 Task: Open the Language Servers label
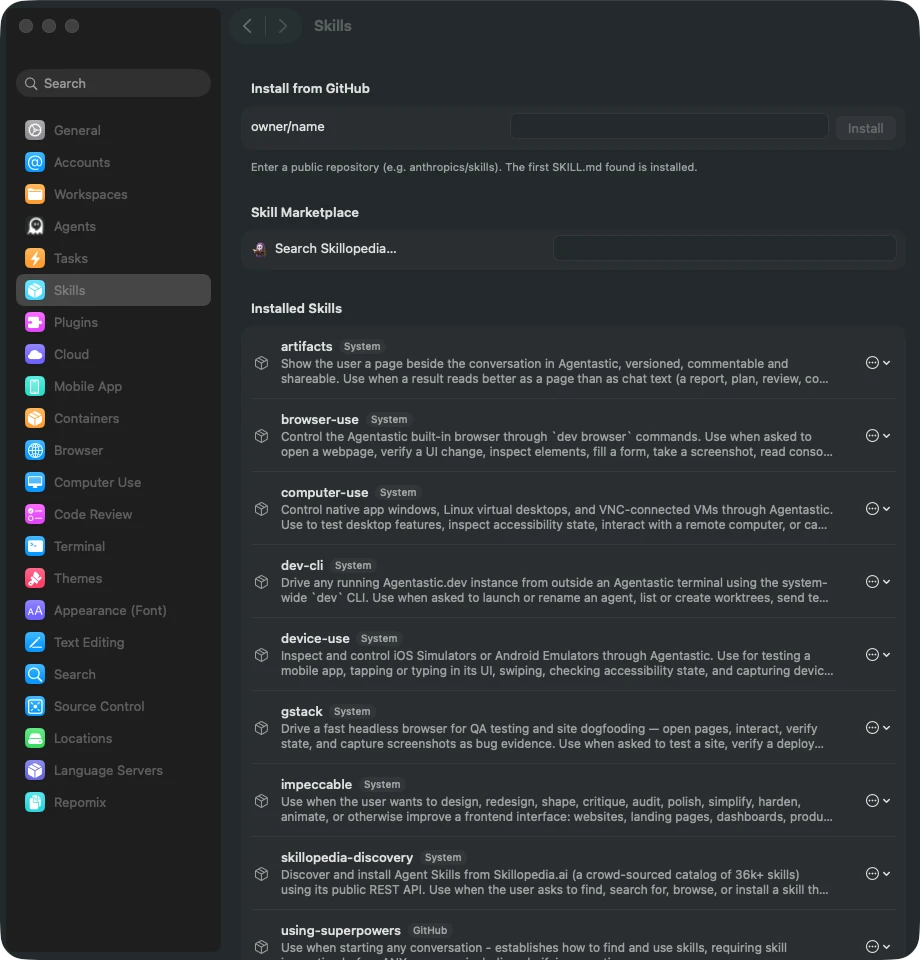[108, 770]
